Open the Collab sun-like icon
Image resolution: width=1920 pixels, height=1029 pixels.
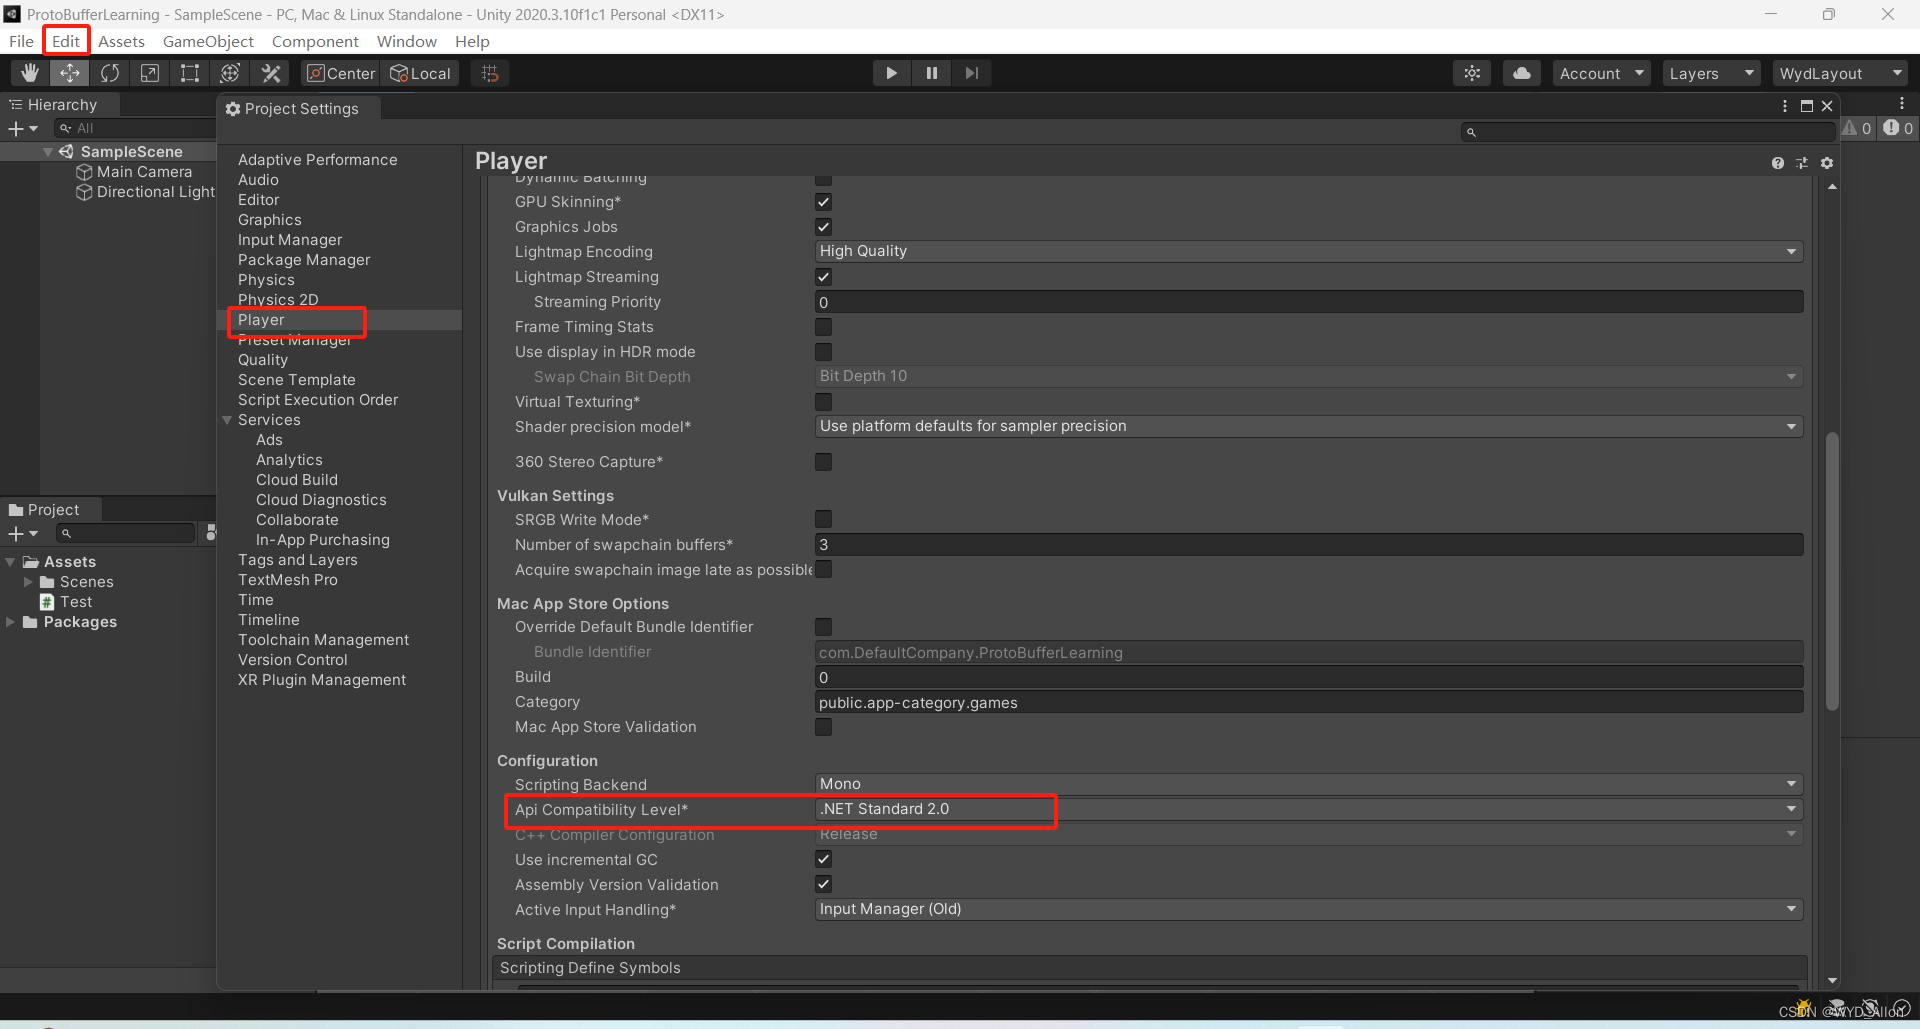1472,73
